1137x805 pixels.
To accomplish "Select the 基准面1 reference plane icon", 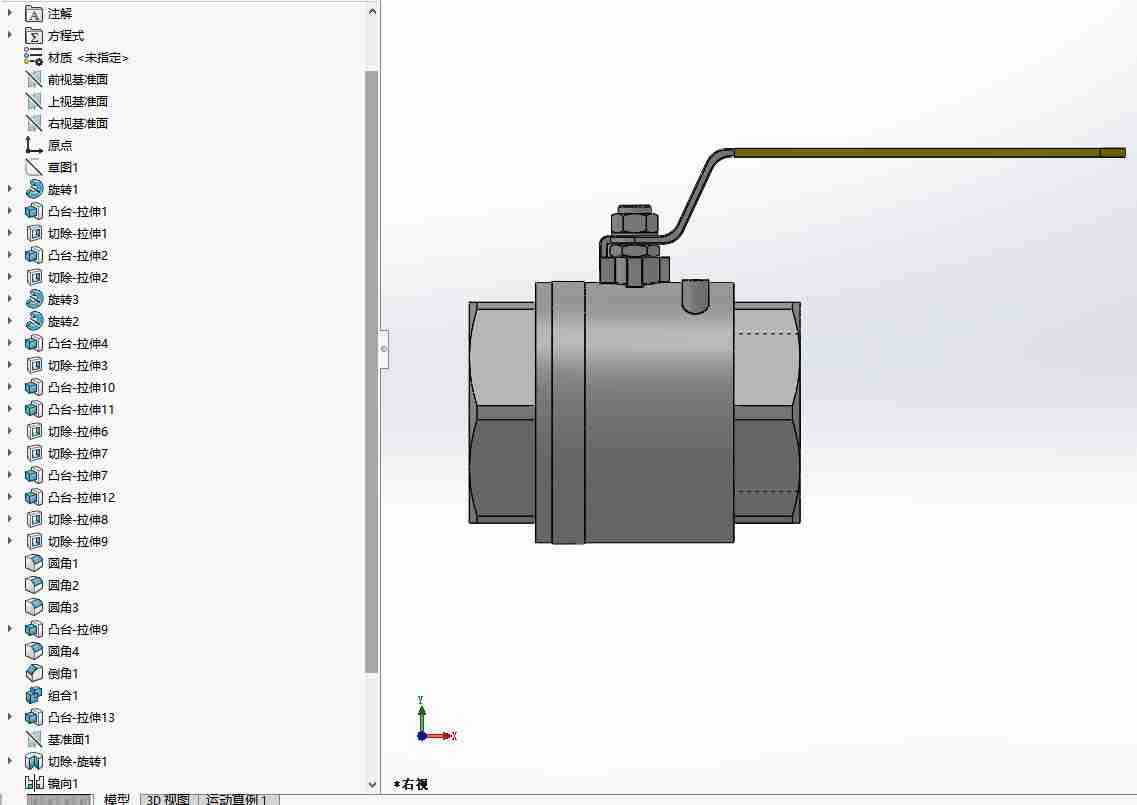I will click(33, 739).
